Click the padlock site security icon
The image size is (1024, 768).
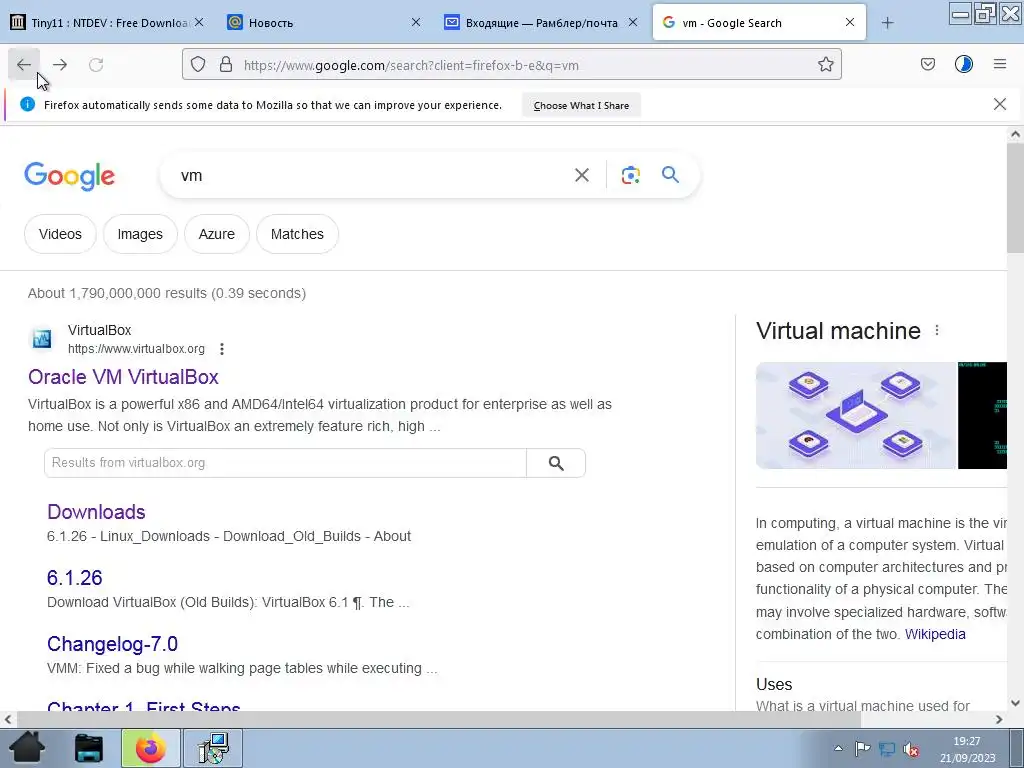[226, 65]
